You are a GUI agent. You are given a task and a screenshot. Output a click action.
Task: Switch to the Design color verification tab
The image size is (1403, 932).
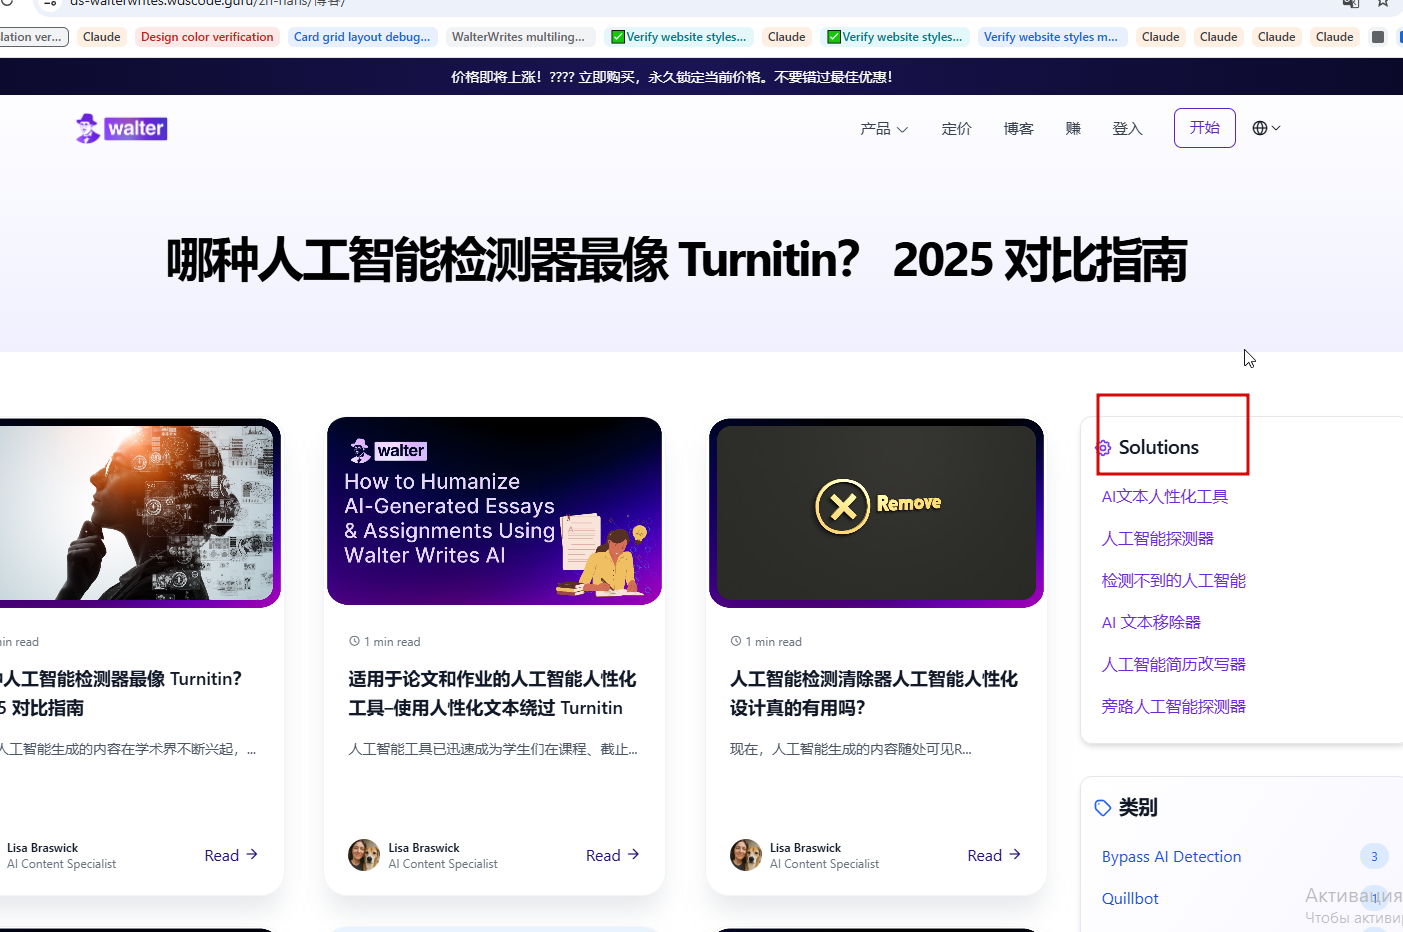pos(207,37)
